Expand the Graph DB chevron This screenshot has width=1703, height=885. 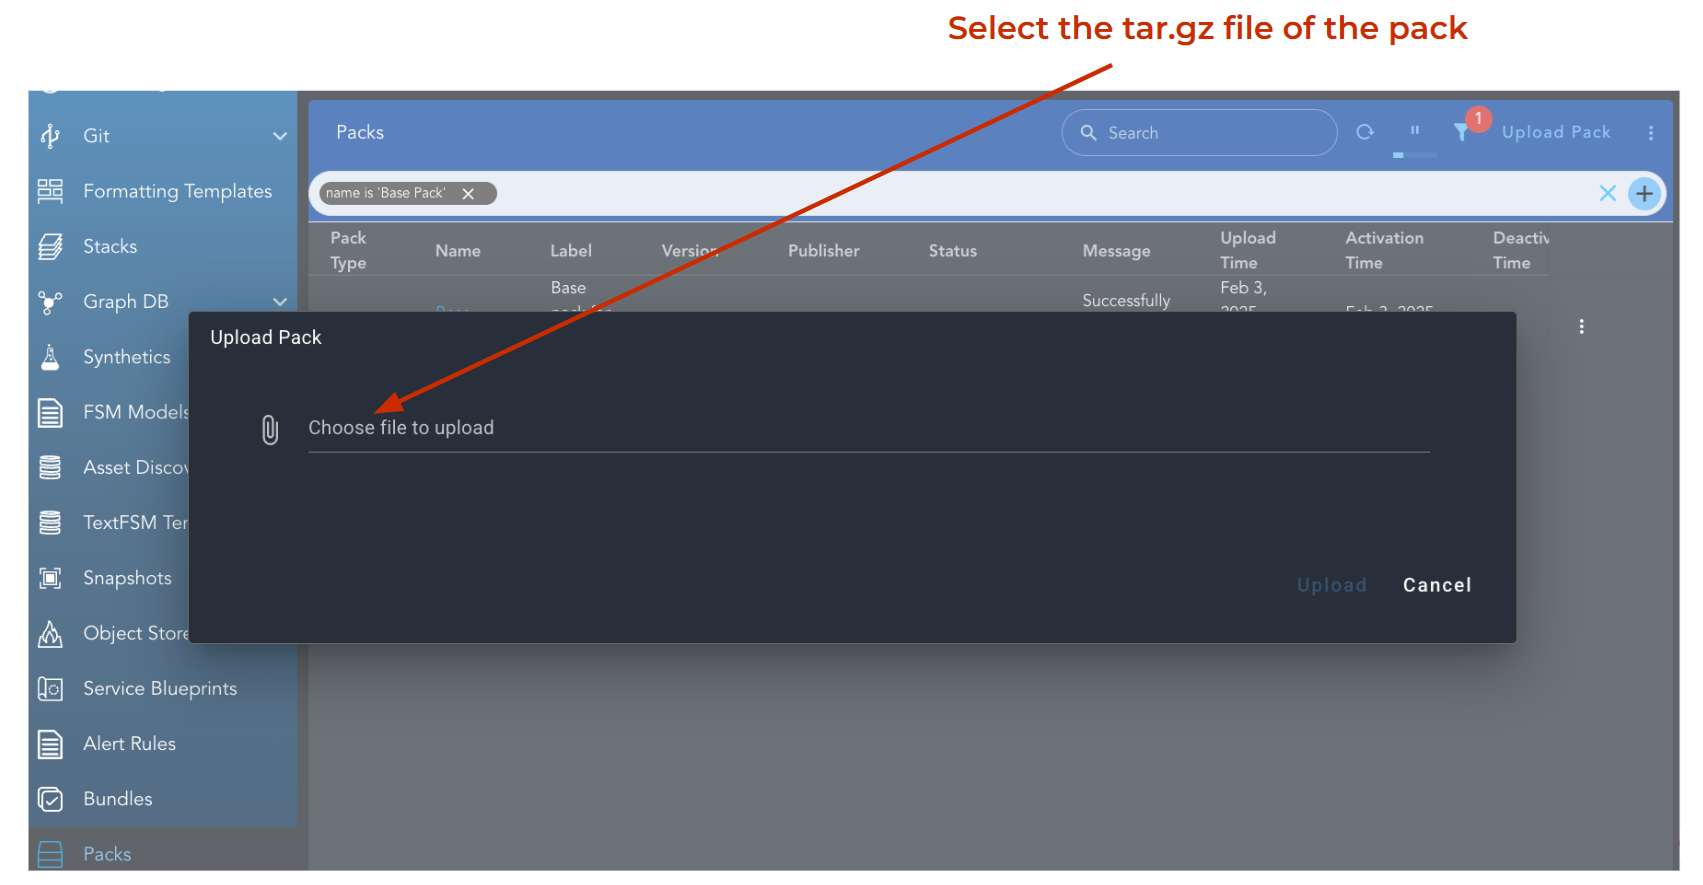(280, 302)
